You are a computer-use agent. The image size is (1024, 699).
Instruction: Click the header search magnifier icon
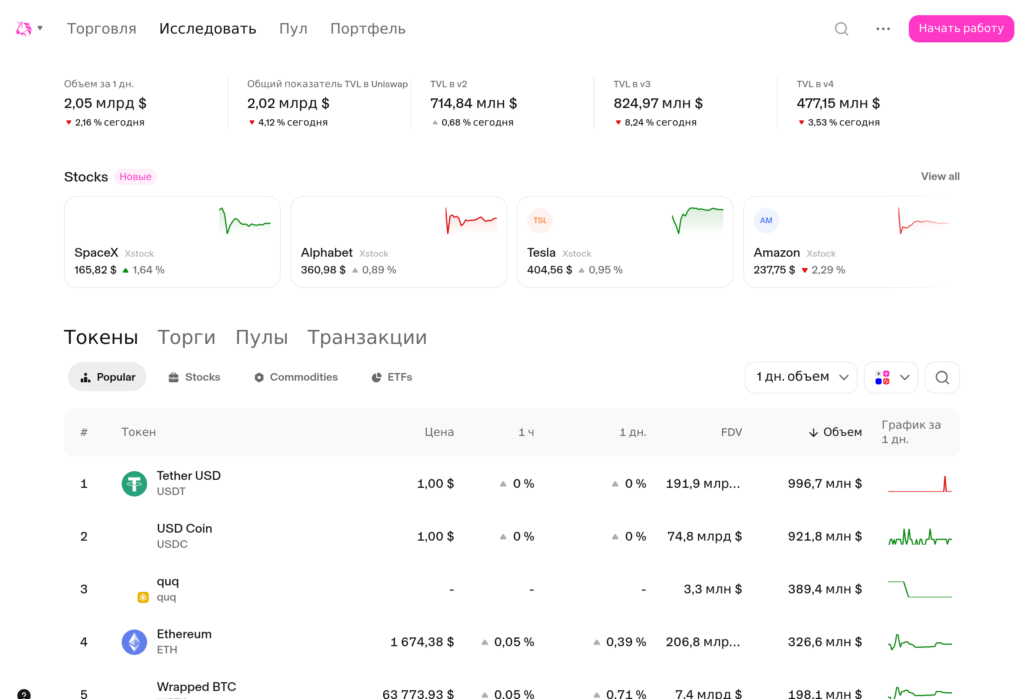[841, 29]
